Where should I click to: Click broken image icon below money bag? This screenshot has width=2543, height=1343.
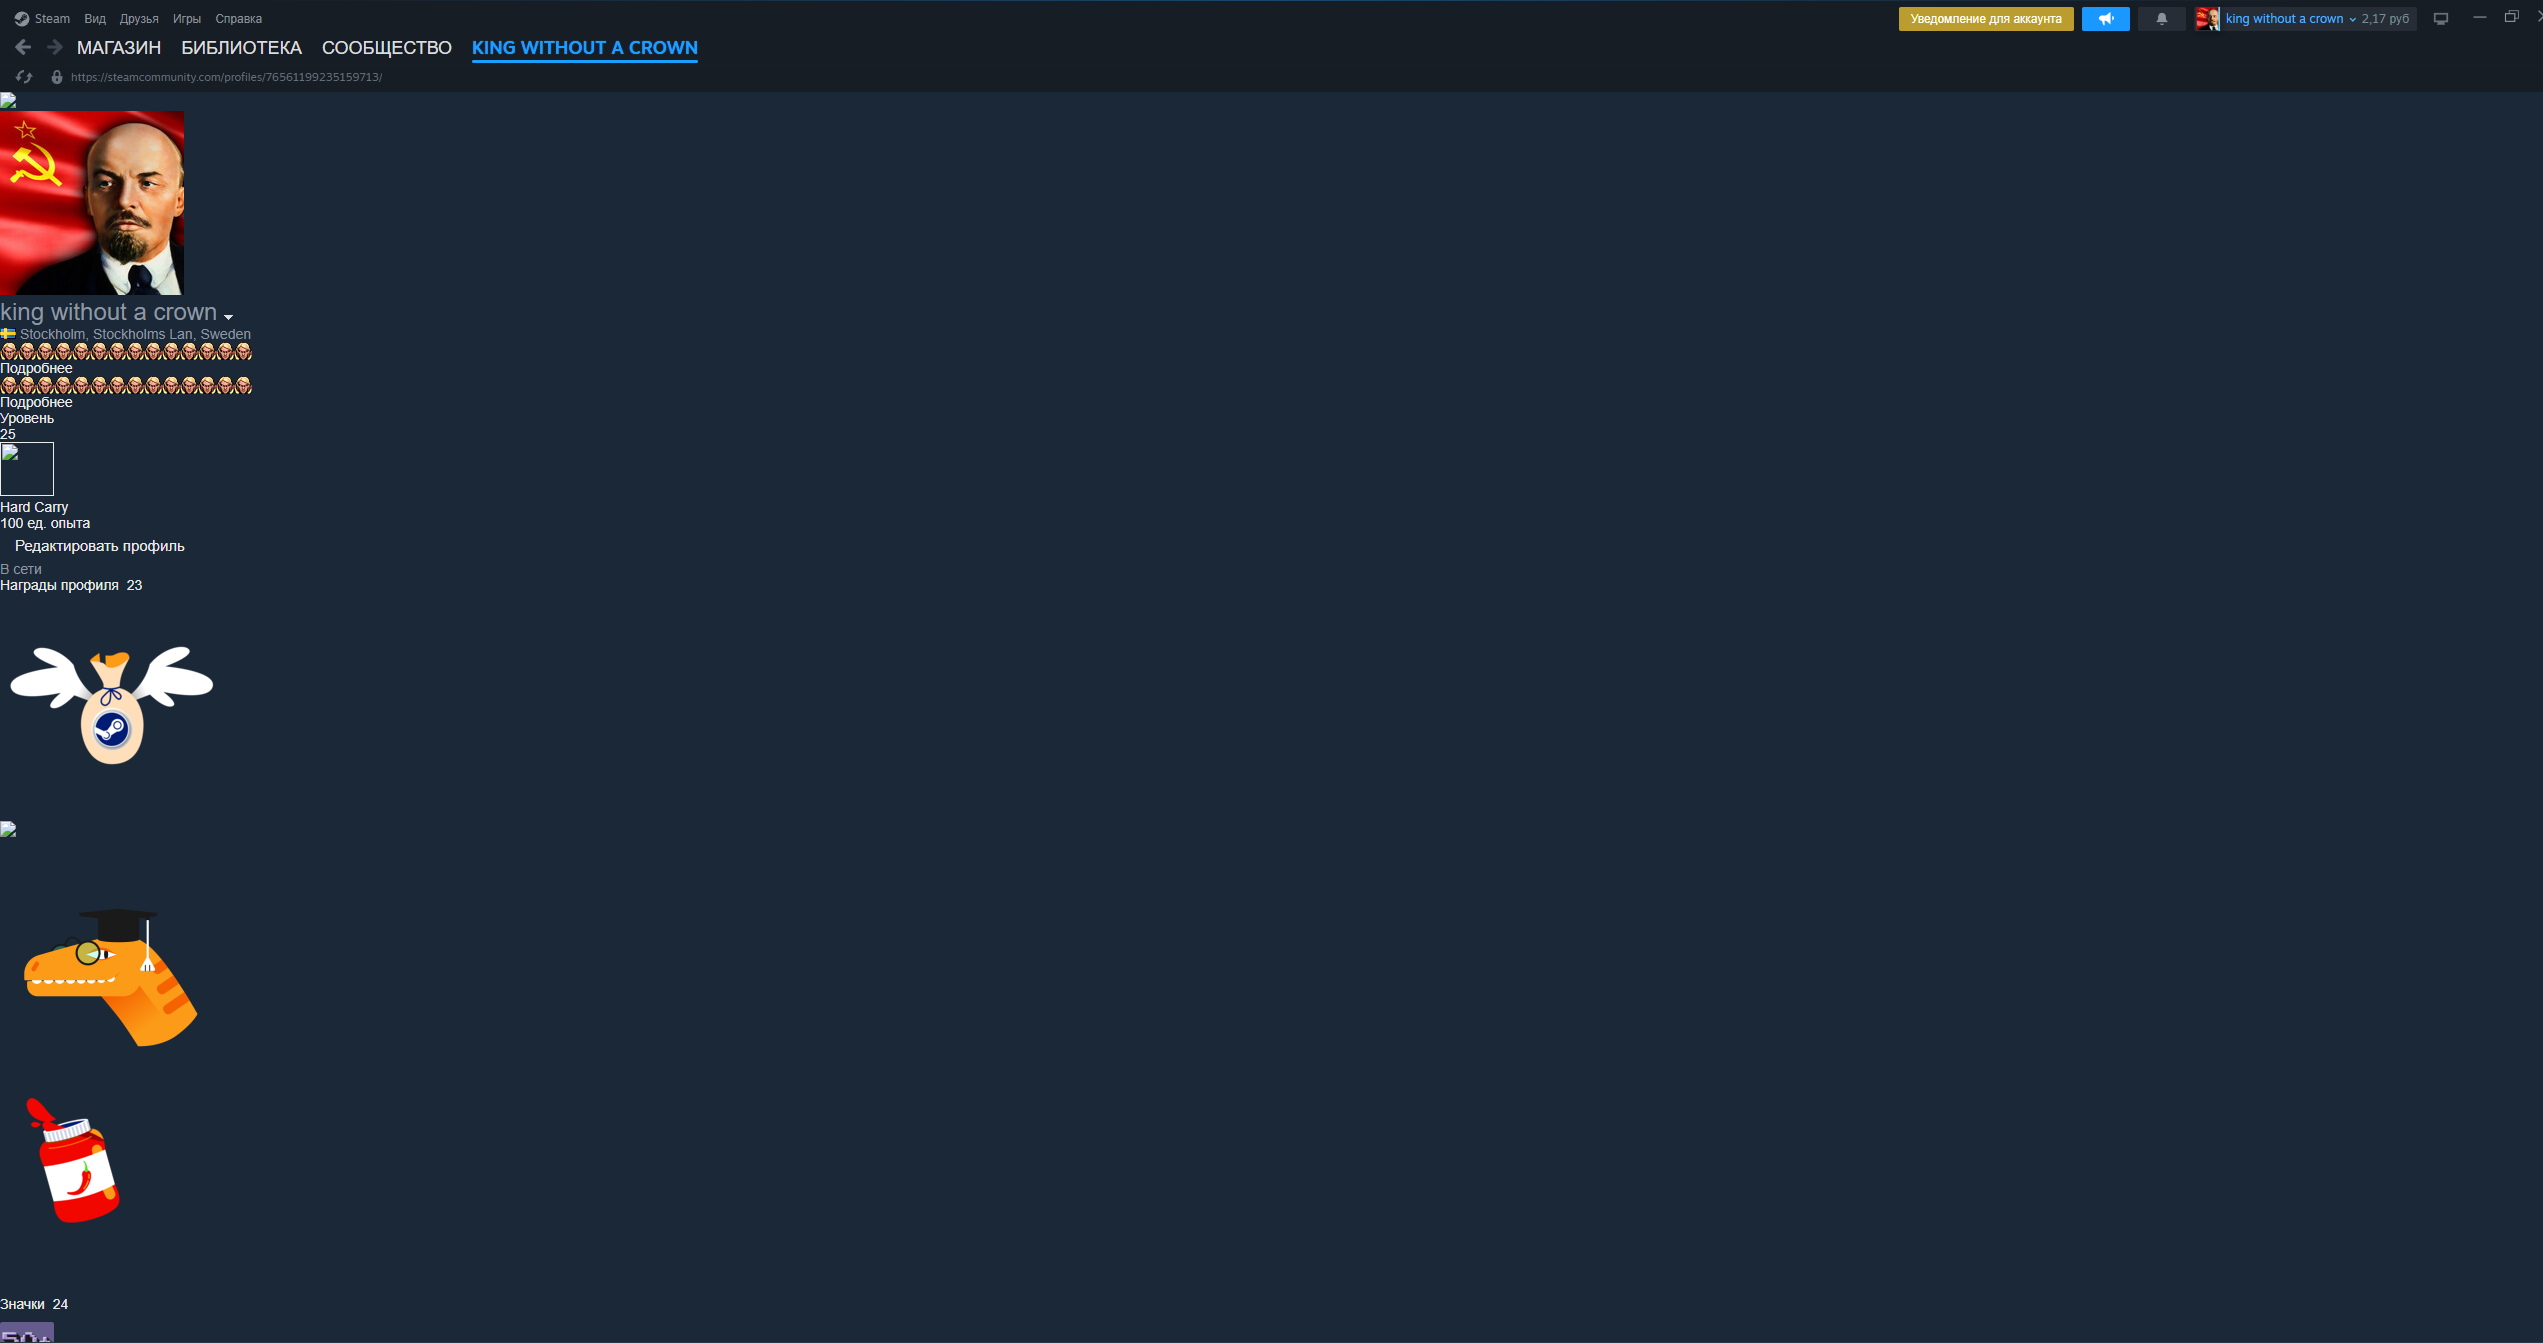pyautogui.click(x=8, y=829)
